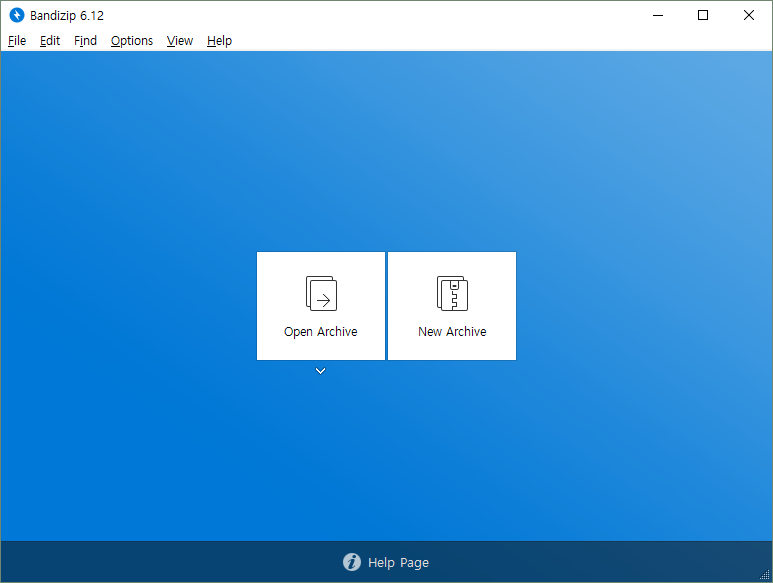Open the Edit menu
773x583 pixels.
[50, 41]
